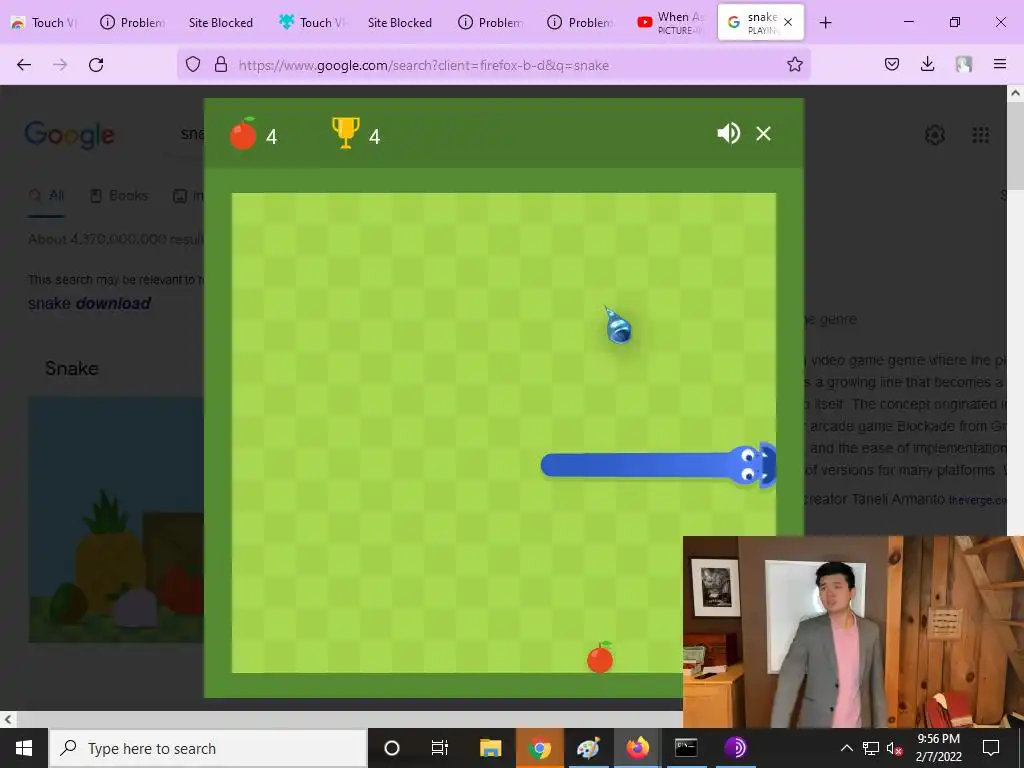Switch to the YouTube 'When A' tab
1024x768 pixels.
pyautogui.click(x=671, y=23)
